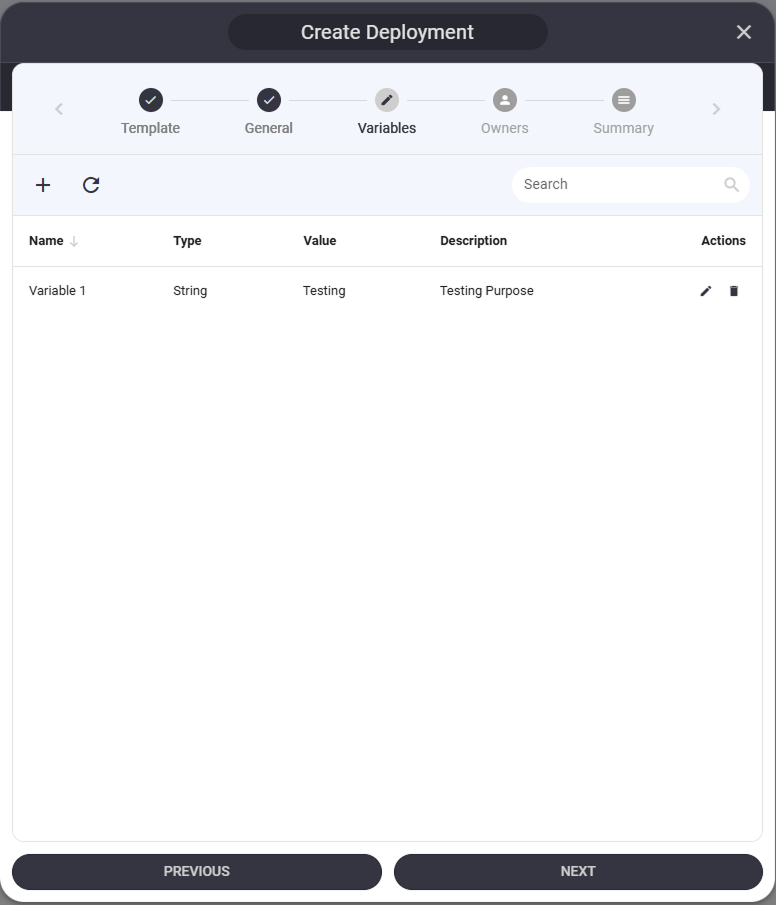The height and width of the screenshot is (905, 776).
Task: Close the Create Deployment dialog
Action: (744, 32)
